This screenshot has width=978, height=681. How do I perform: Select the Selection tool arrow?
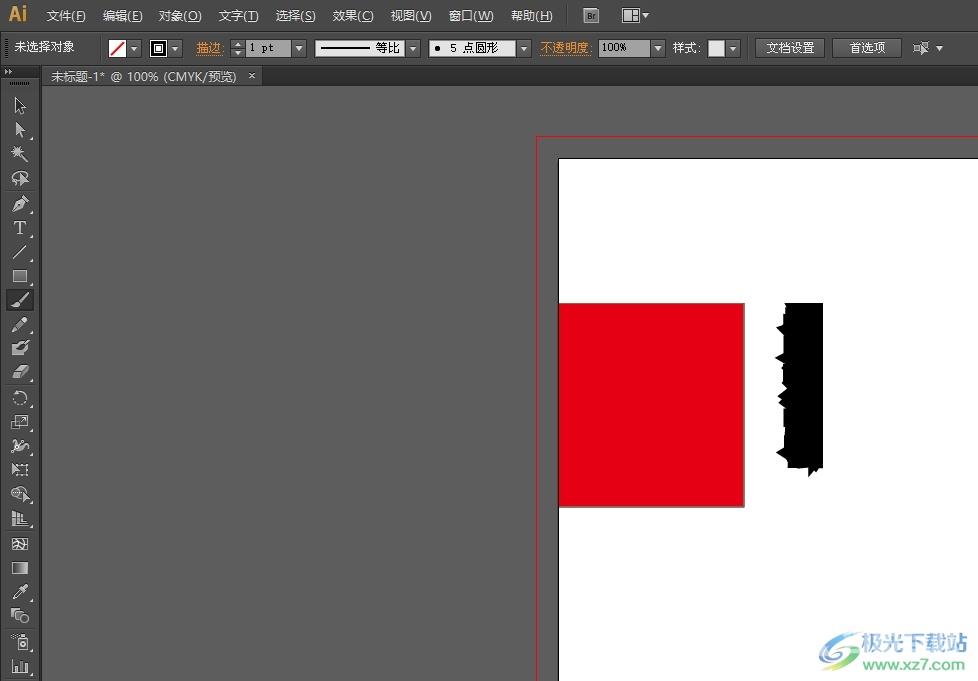pos(20,105)
